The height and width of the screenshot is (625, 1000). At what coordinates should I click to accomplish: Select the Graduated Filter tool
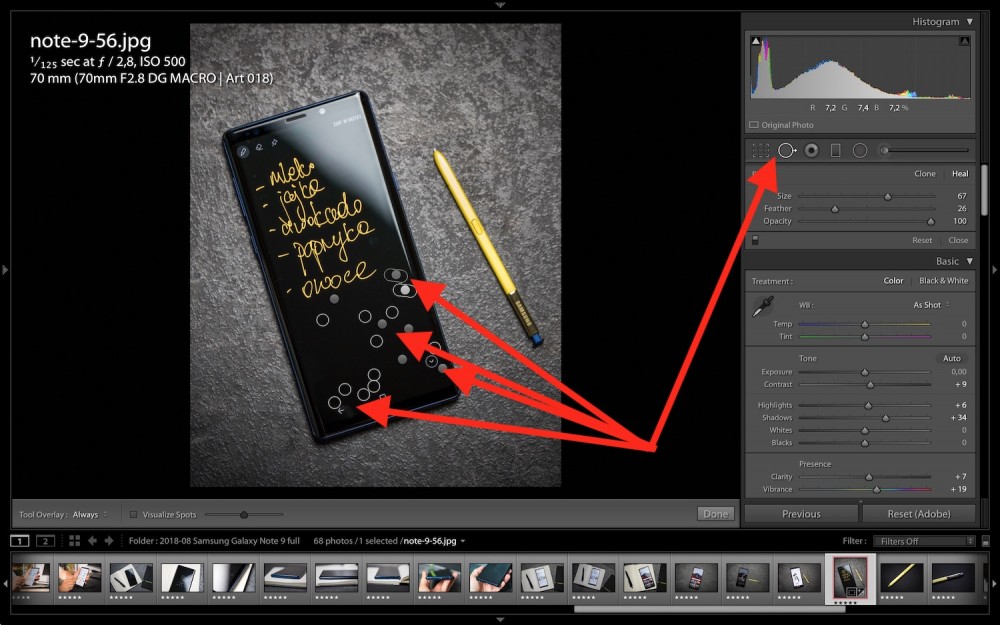(x=835, y=151)
